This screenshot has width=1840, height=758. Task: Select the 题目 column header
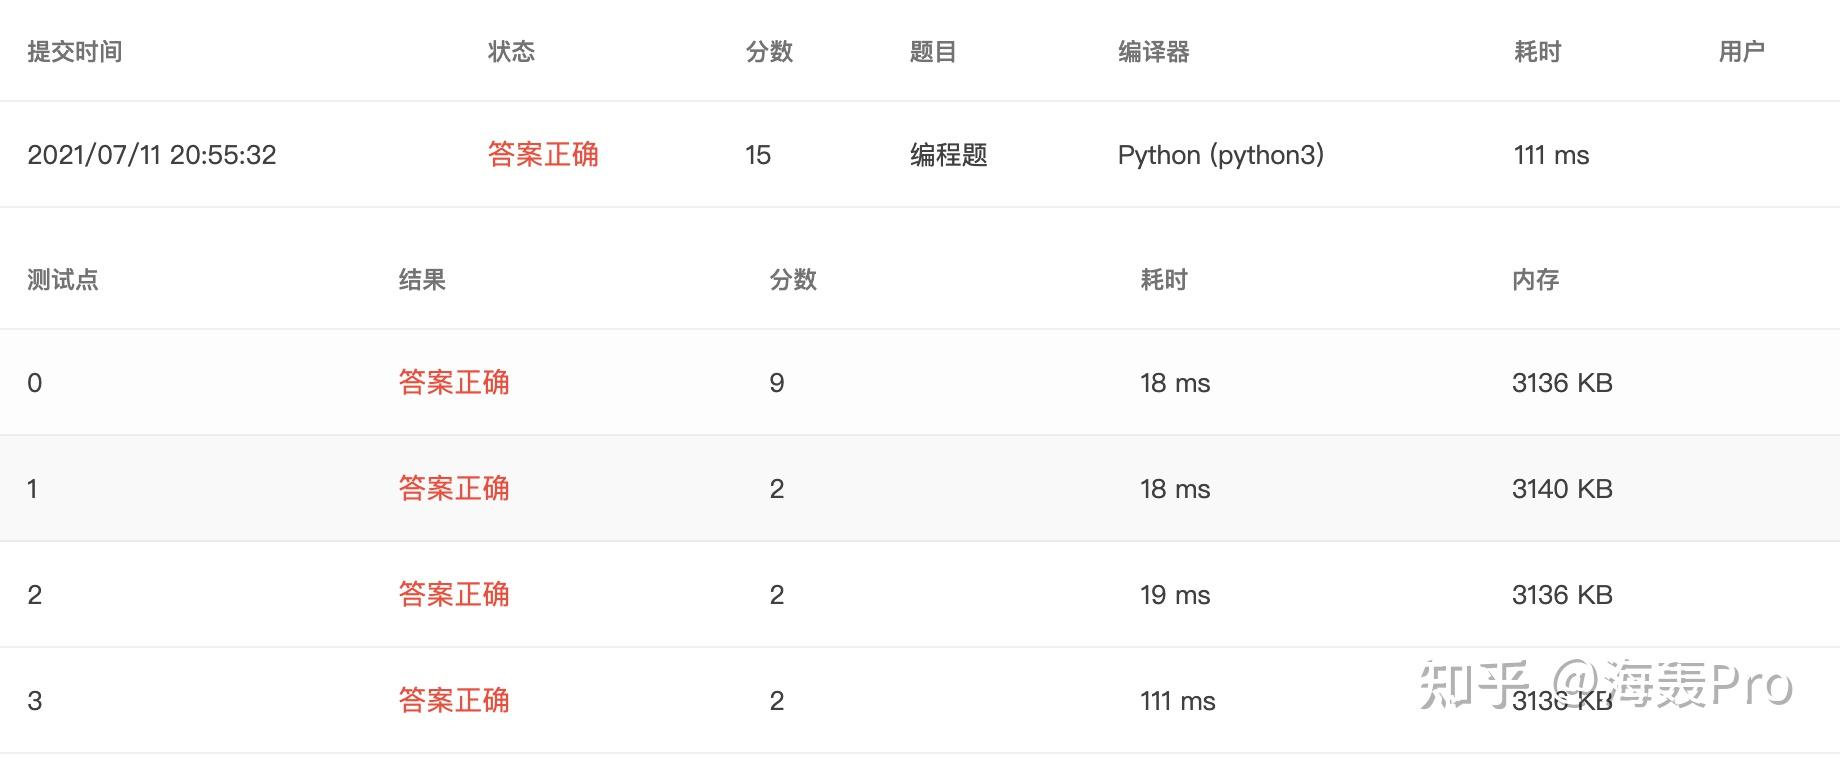click(931, 52)
